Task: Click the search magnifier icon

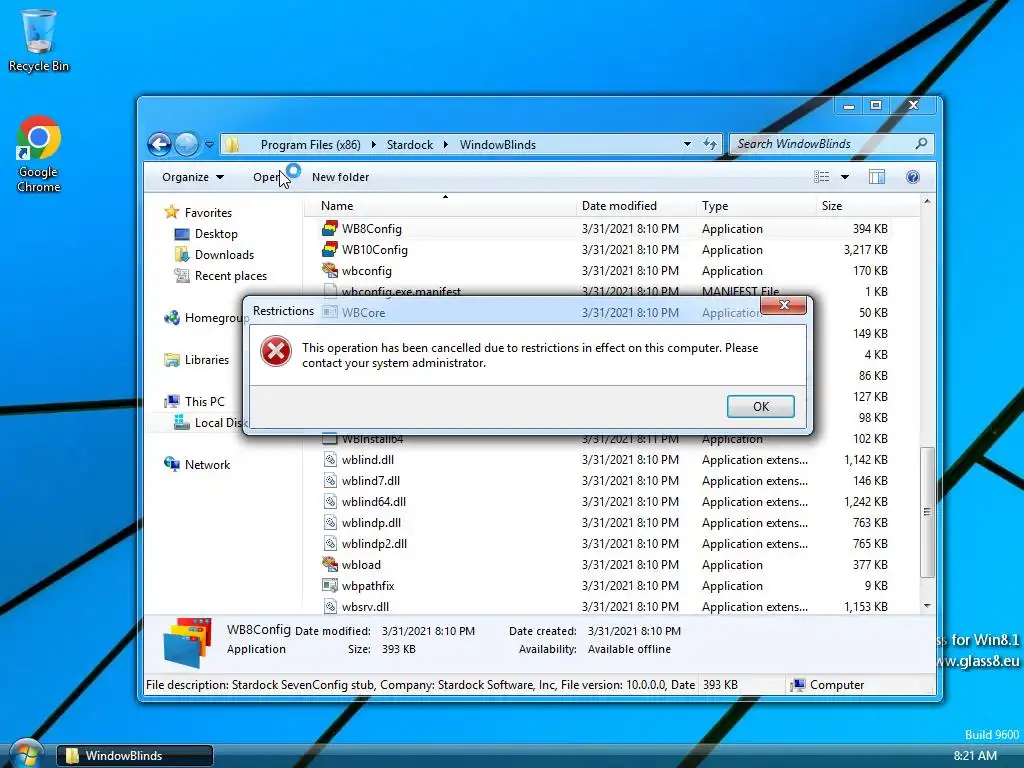Action: 921,143
